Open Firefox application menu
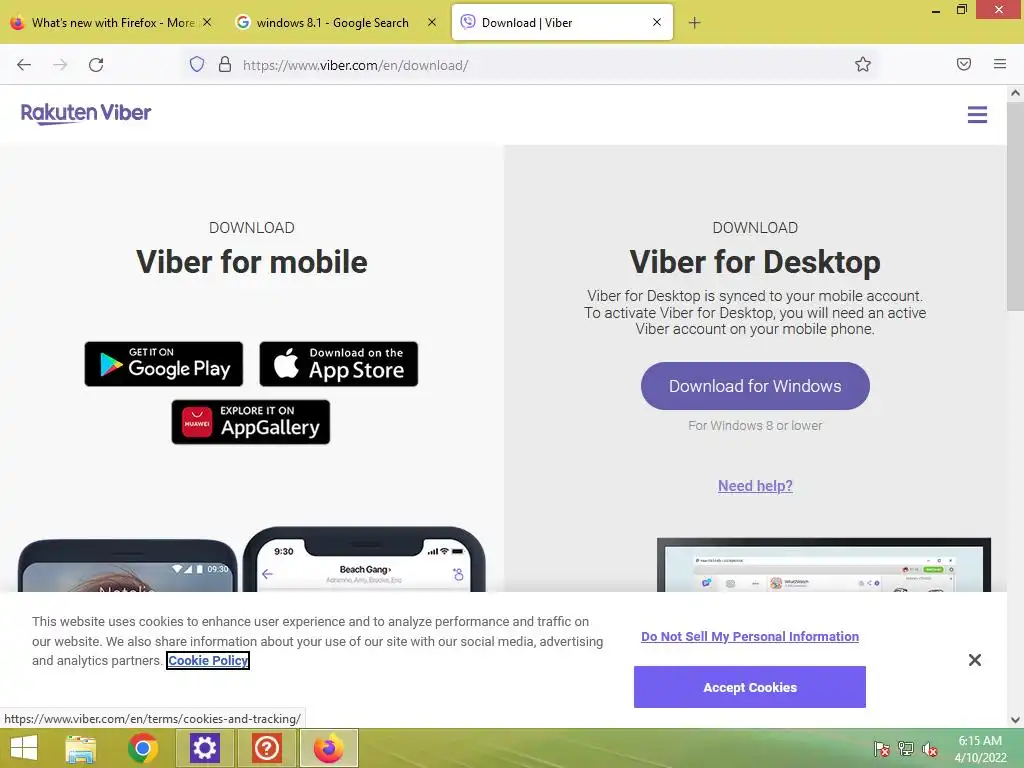 coord(1000,64)
